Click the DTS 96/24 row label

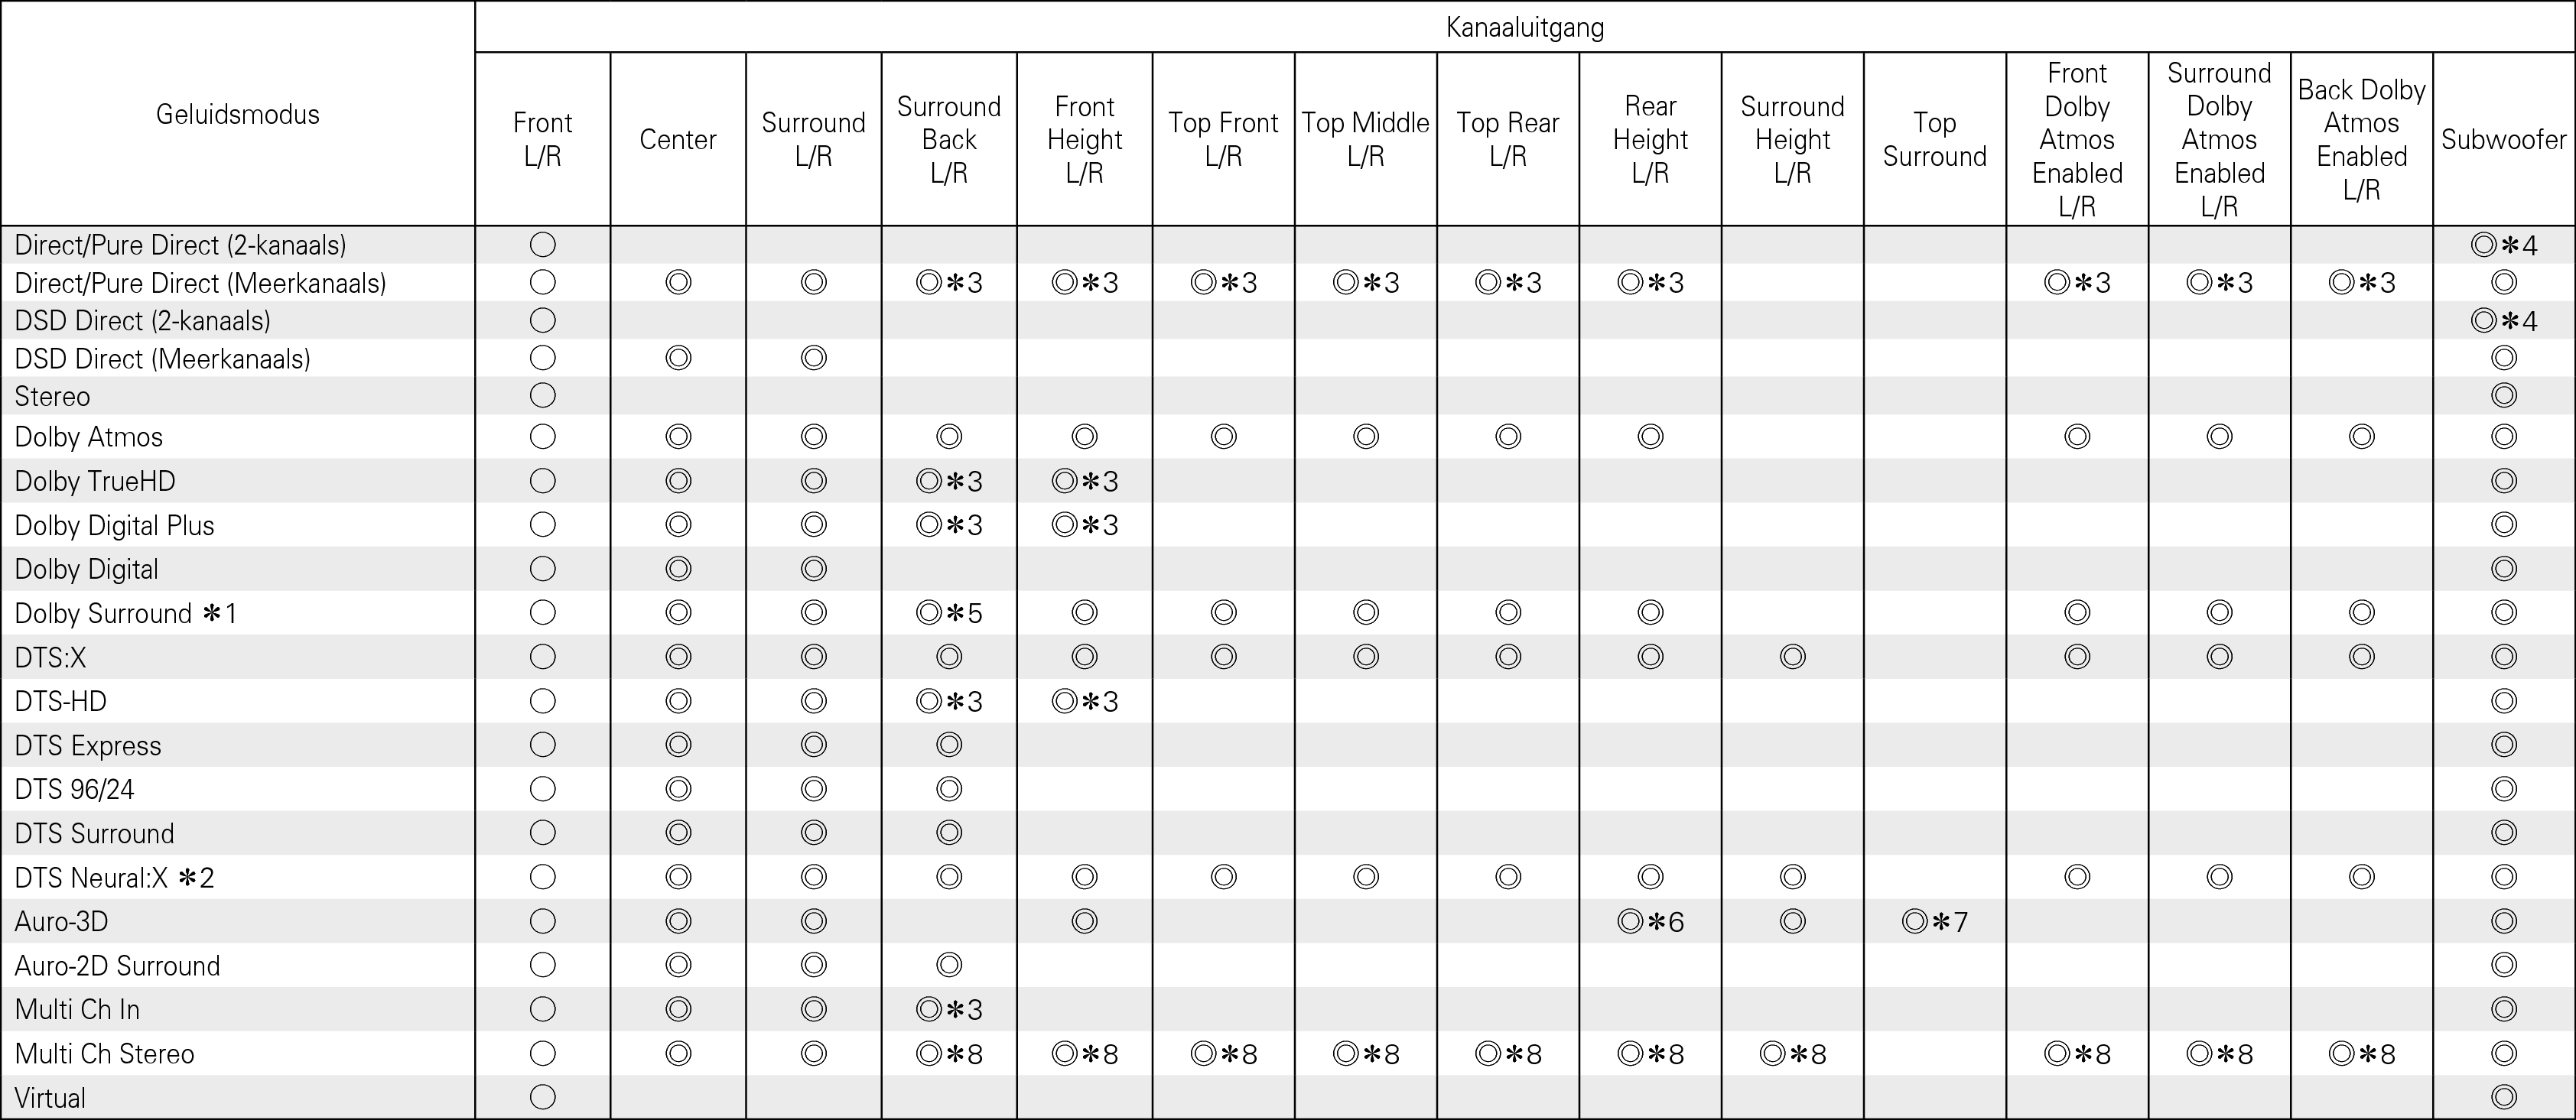(74, 789)
